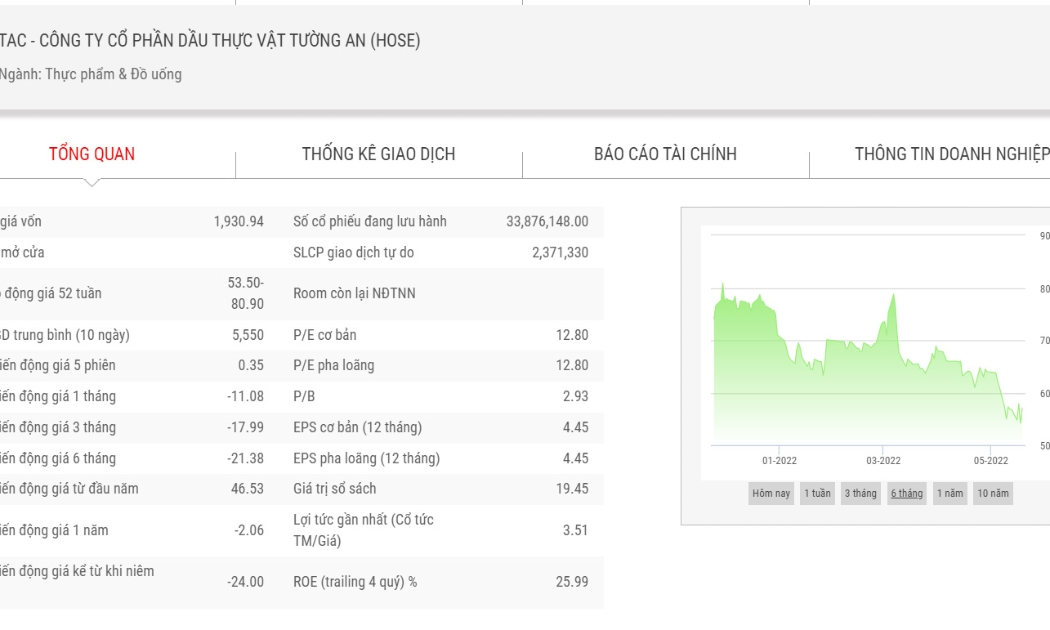
Task: Switch to THỐNG KÊ GIAO DỊCH tab
Action: pyautogui.click(x=378, y=154)
